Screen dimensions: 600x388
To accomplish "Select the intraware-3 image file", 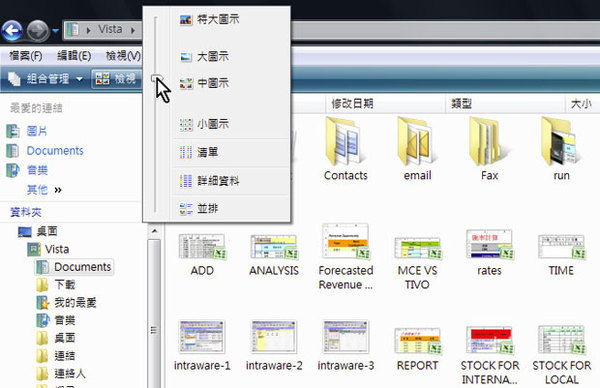I will tap(346, 346).
